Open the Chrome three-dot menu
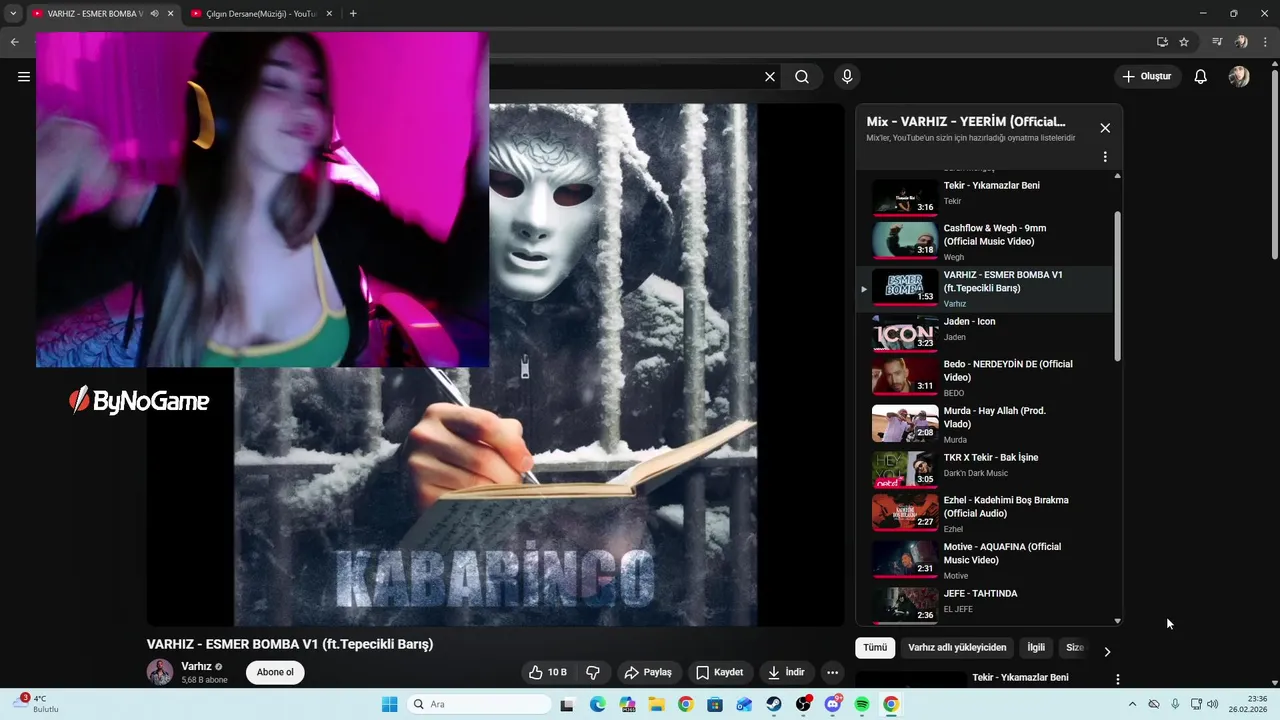This screenshot has height=720, width=1280. [1265, 42]
